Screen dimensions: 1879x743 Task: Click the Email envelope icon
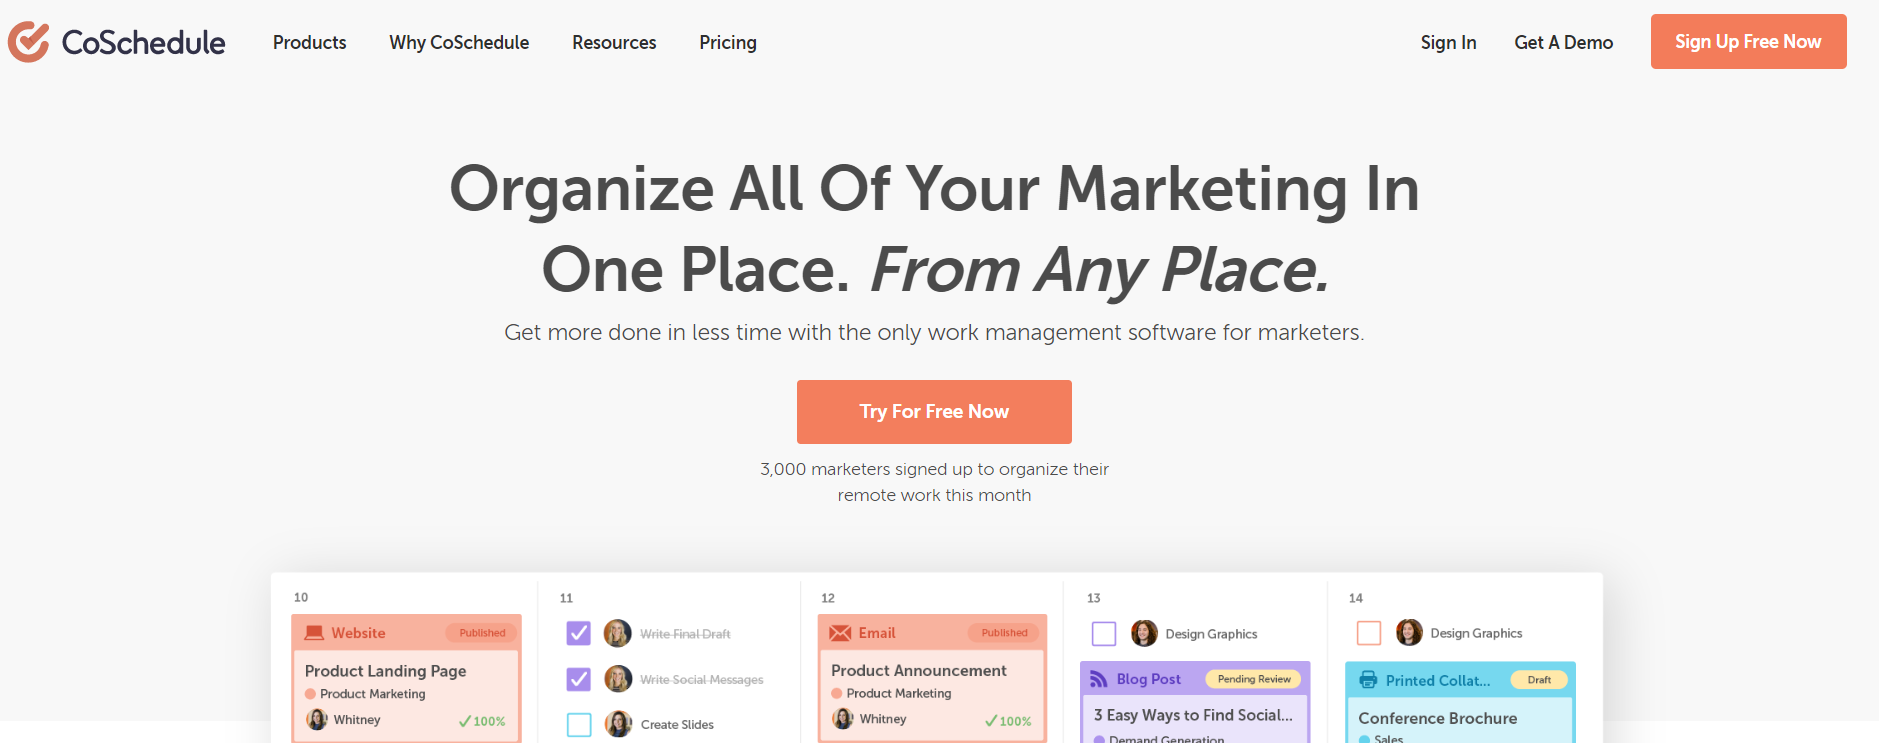tap(840, 633)
